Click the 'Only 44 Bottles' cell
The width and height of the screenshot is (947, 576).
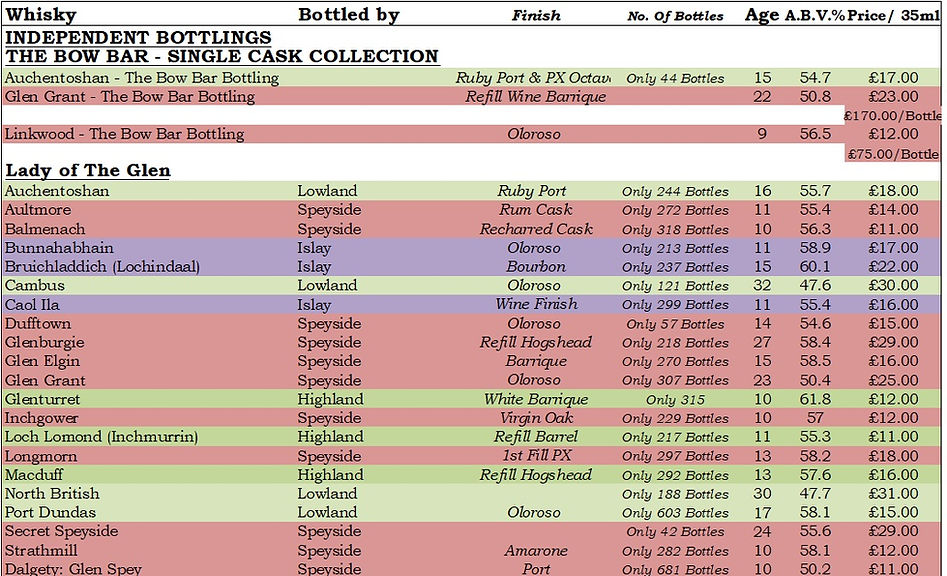(x=675, y=78)
